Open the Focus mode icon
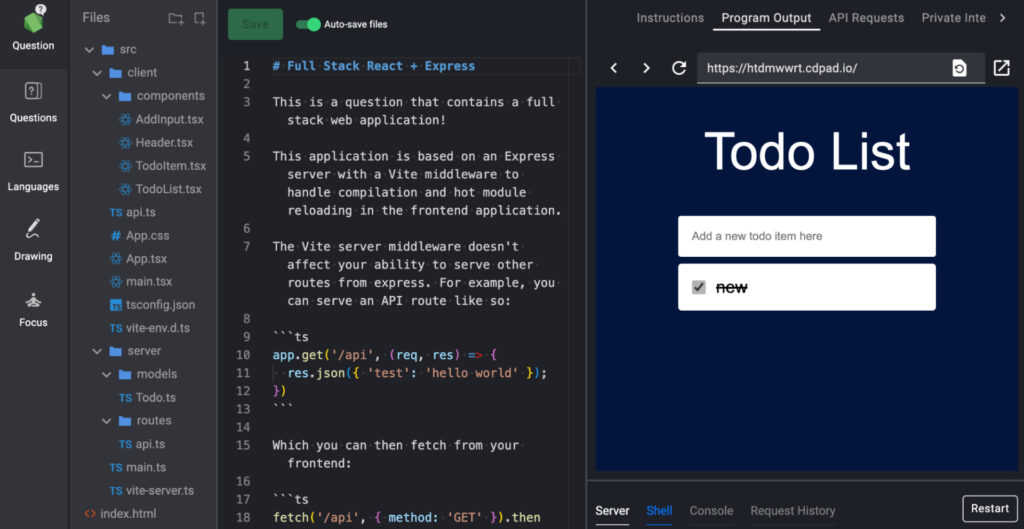 tap(33, 299)
